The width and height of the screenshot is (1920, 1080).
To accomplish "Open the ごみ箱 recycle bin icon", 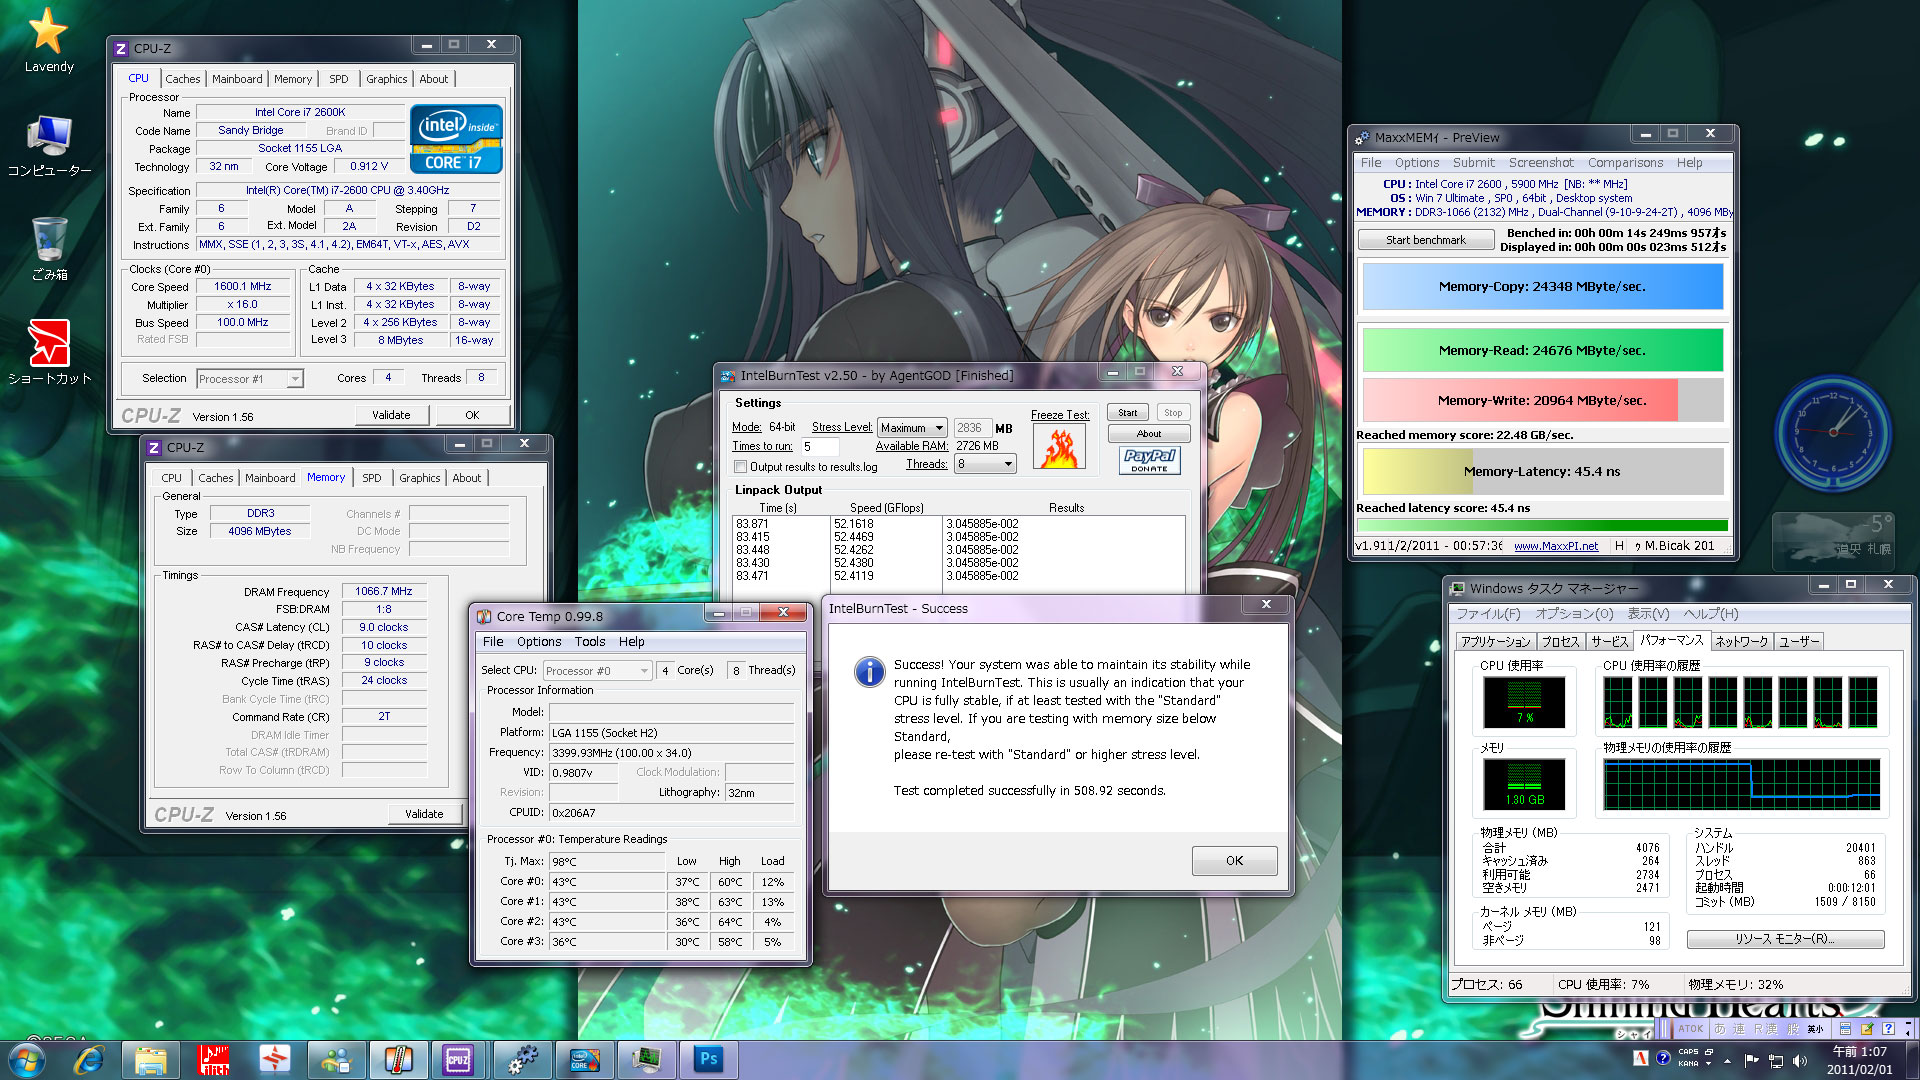I will pyautogui.click(x=49, y=249).
